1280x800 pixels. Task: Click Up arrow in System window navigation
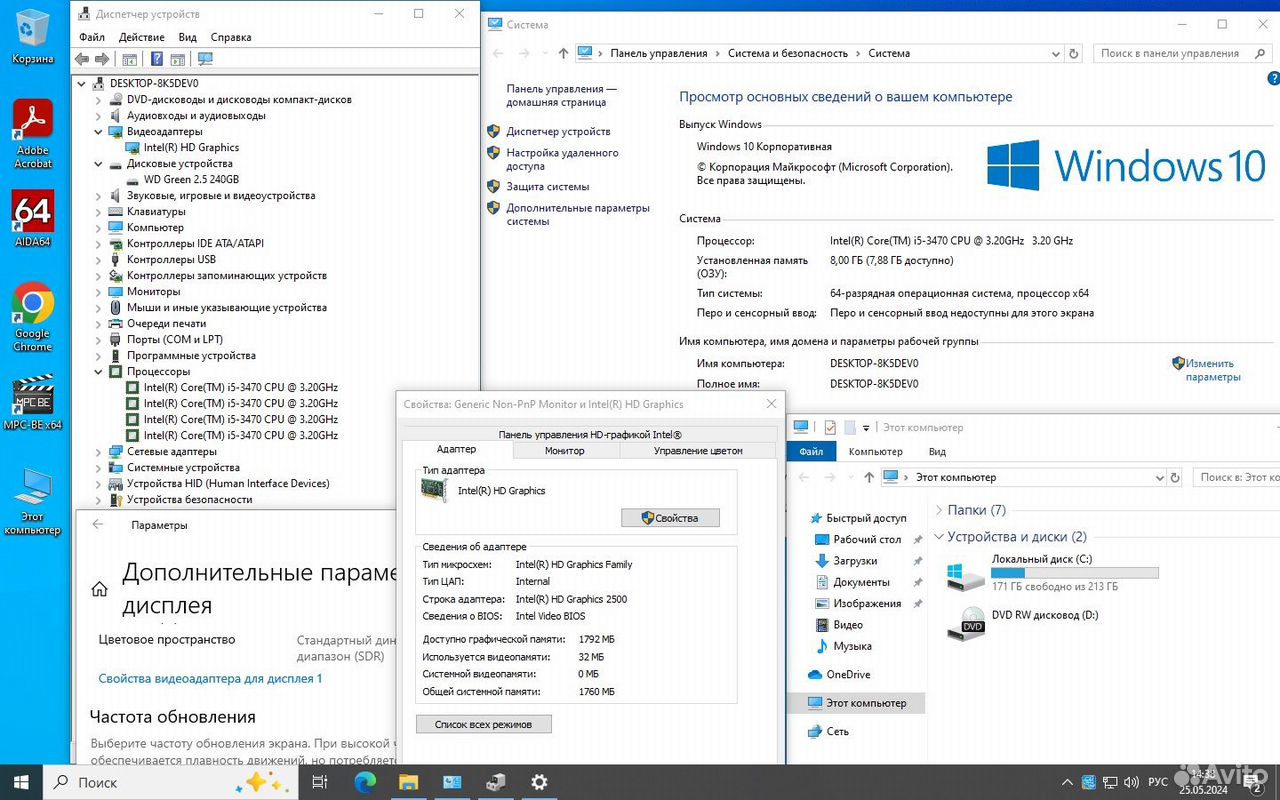pos(563,53)
